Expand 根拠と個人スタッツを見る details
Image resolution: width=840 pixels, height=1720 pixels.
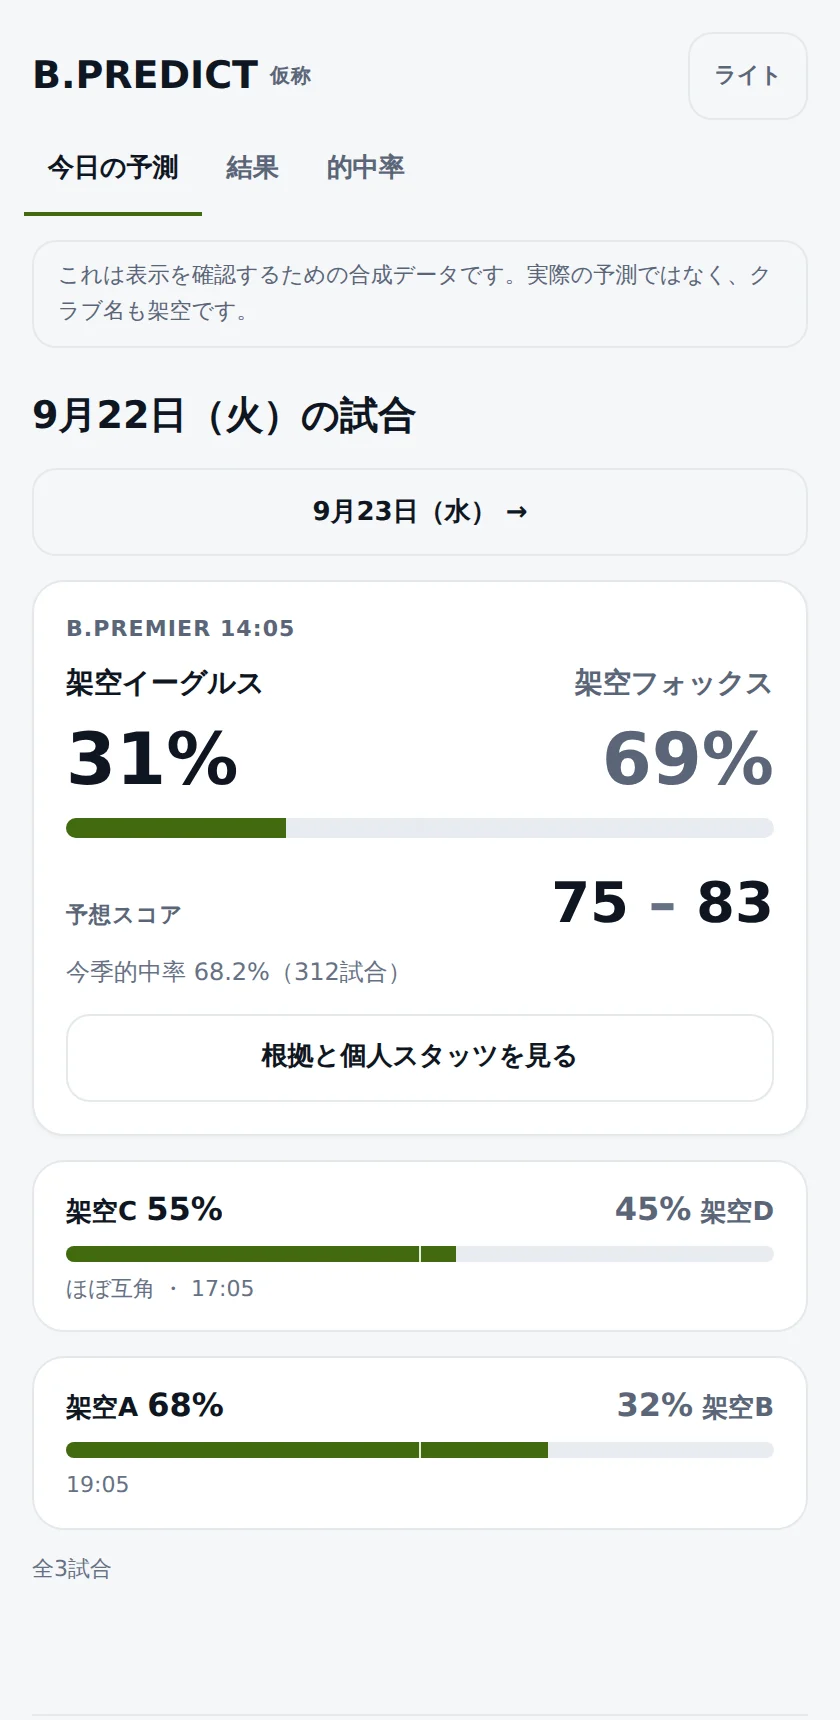420,1058
